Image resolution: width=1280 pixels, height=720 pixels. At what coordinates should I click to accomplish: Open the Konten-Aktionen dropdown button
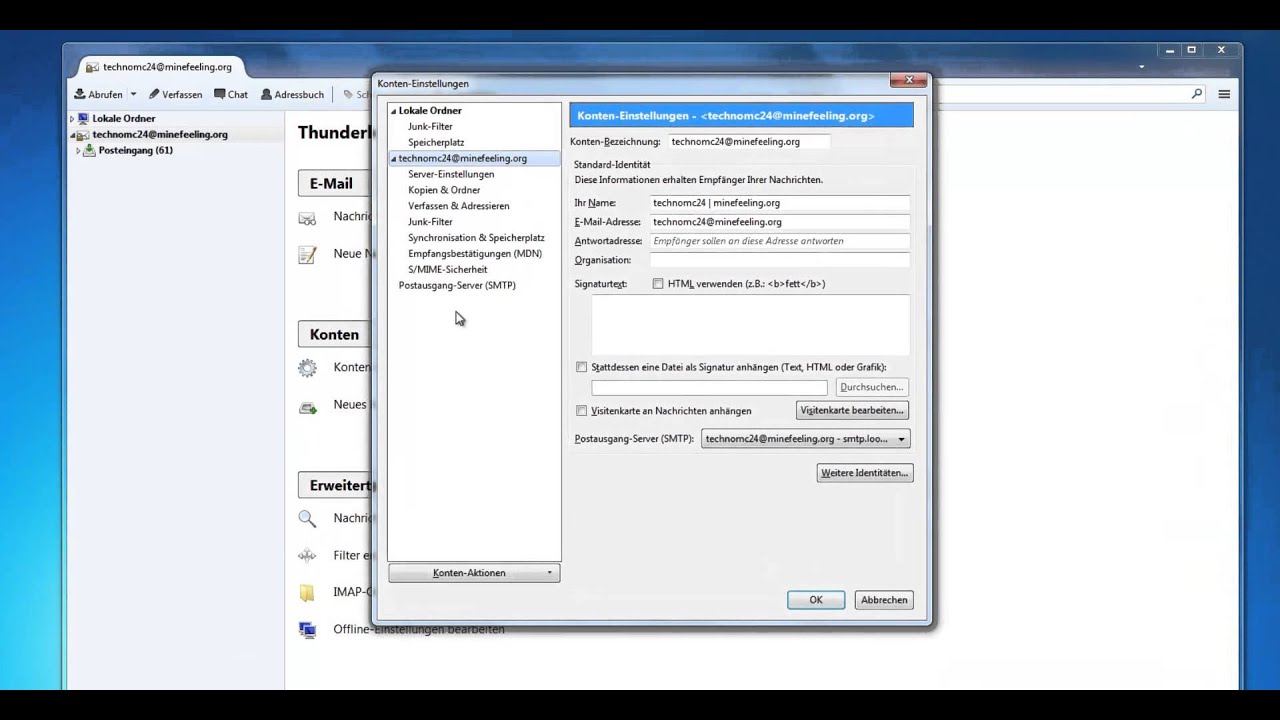click(474, 573)
